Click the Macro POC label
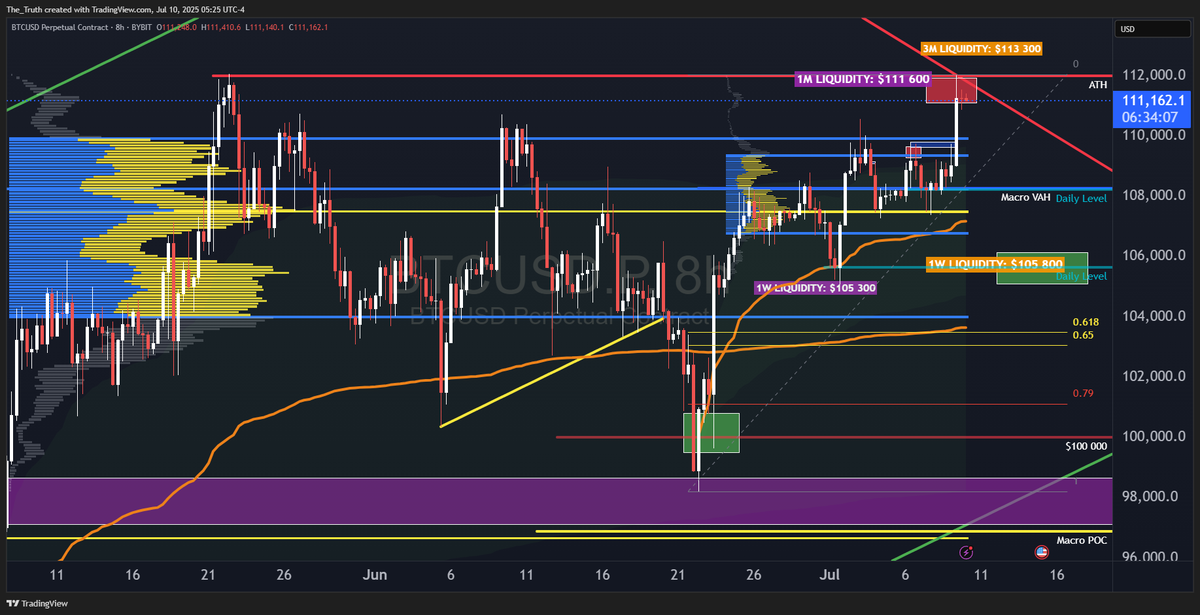This screenshot has height=615, width=1200. pos(1081,540)
